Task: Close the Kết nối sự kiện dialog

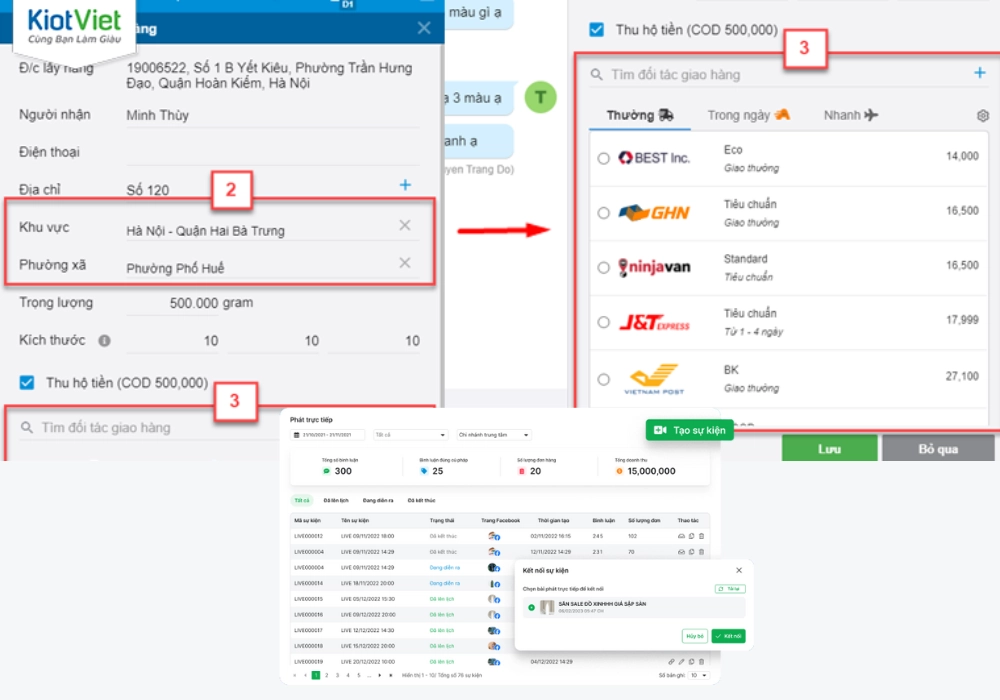Action: [x=739, y=570]
